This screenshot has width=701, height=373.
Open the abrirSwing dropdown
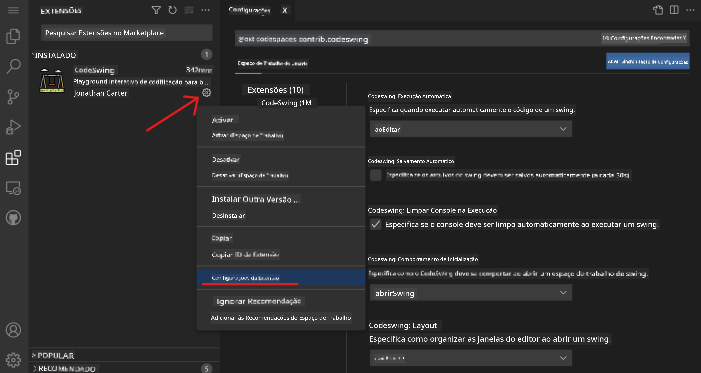point(471,293)
